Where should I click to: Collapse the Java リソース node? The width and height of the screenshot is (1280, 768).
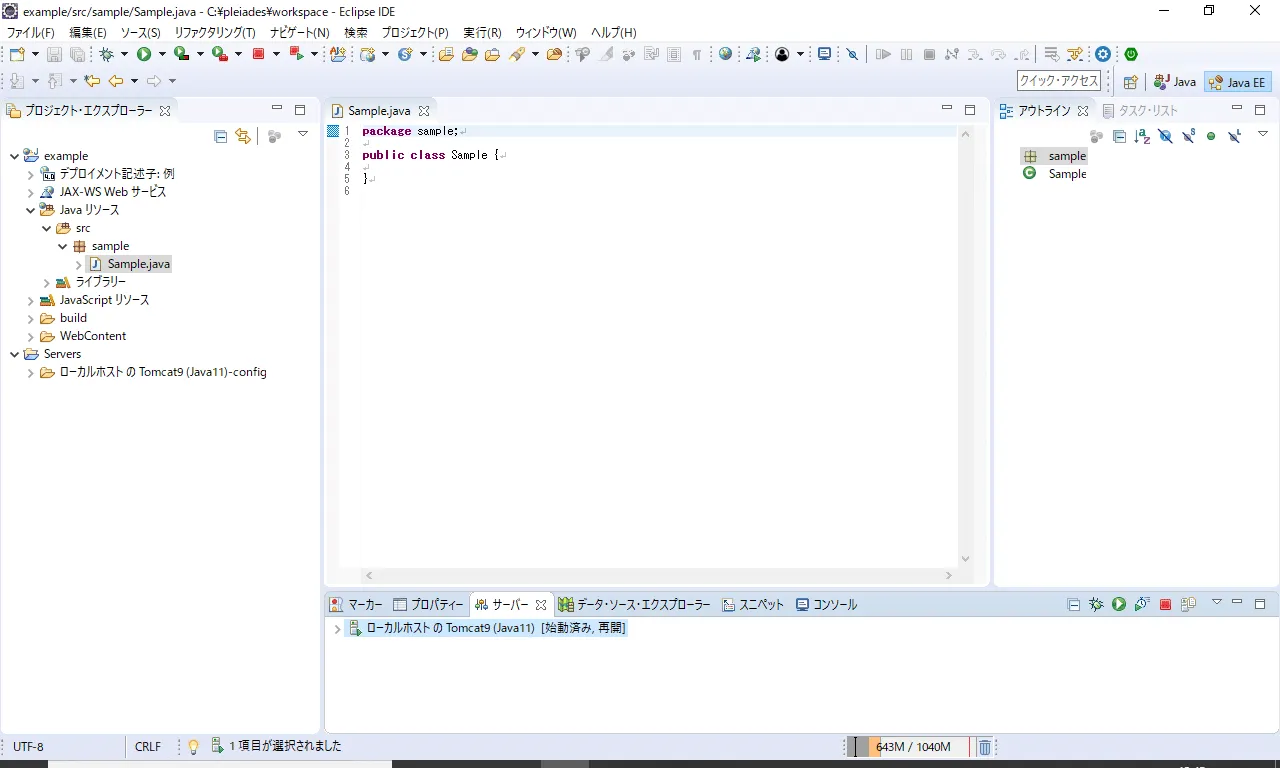tap(30, 210)
